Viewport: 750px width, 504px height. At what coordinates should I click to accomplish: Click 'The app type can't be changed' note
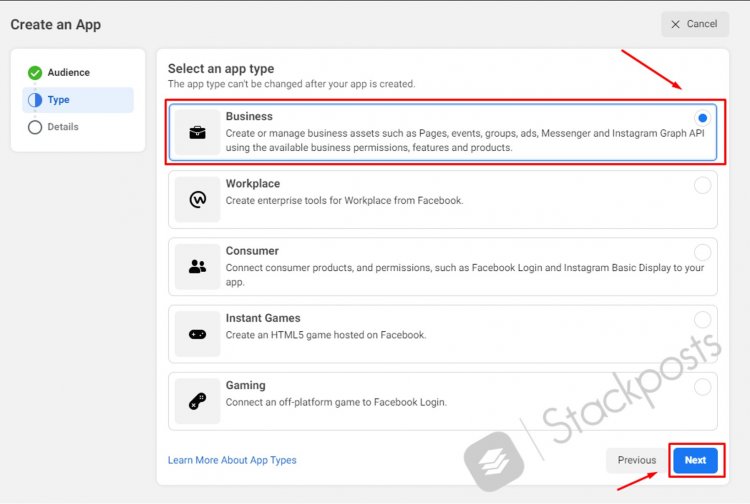click(291, 84)
